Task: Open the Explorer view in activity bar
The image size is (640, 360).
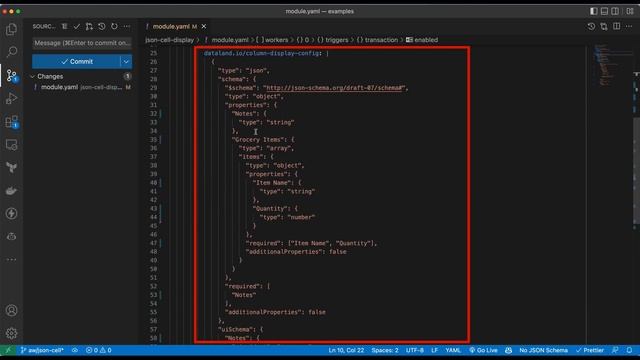Action: (11, 29)
